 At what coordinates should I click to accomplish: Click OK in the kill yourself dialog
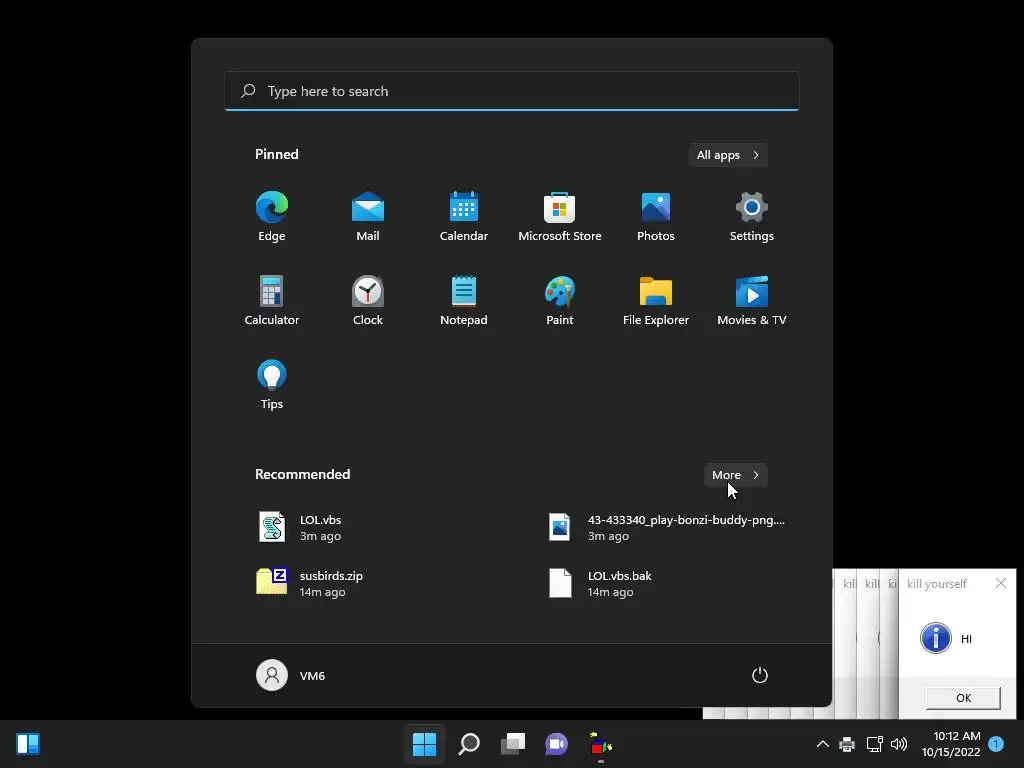[x=963, y=697]
